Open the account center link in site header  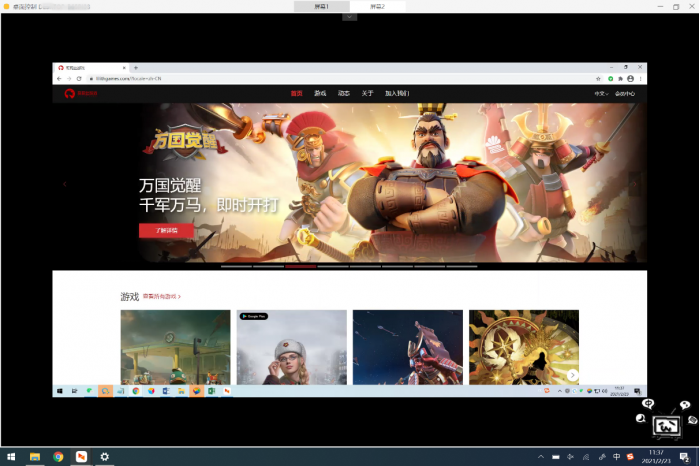coord(625,94)
